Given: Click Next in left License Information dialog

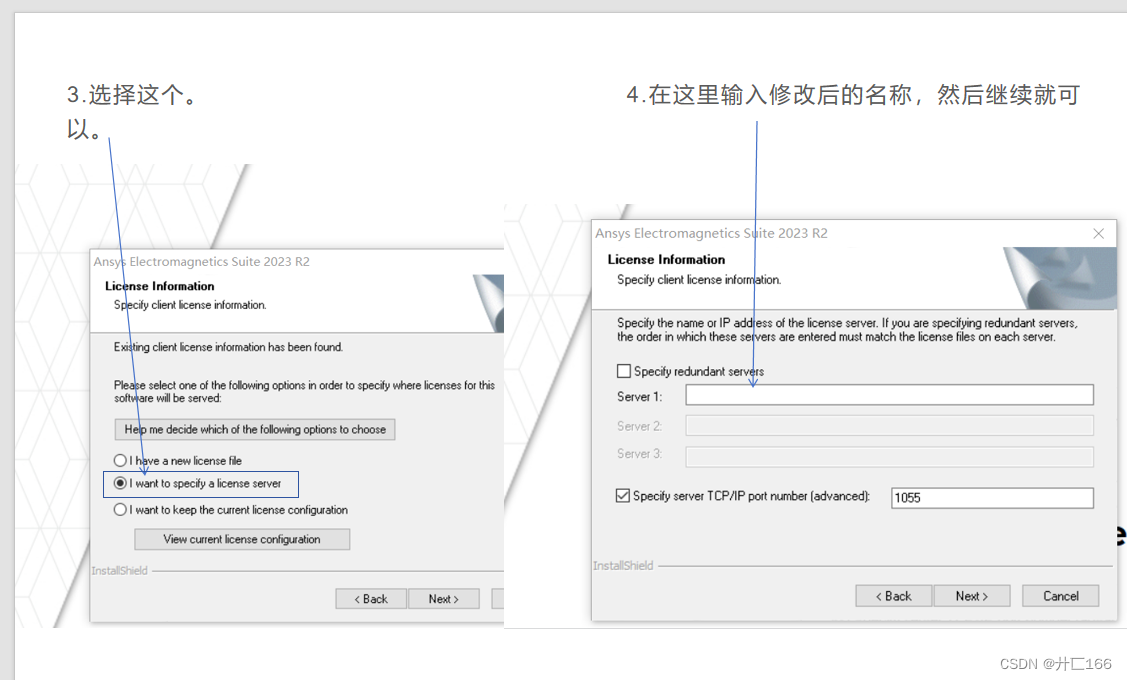Looking at the screenshot, I should [443, 599].
